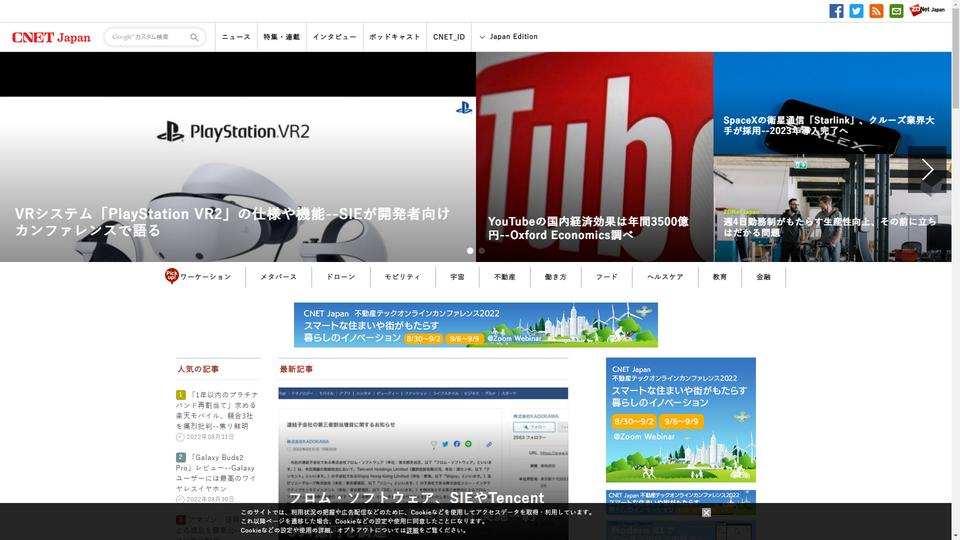Image resolution: width=960 pixels, height=540 pixels.
Task: Open the インタビュー menu item
Action: pyautogui.click(x=334, y=37)
